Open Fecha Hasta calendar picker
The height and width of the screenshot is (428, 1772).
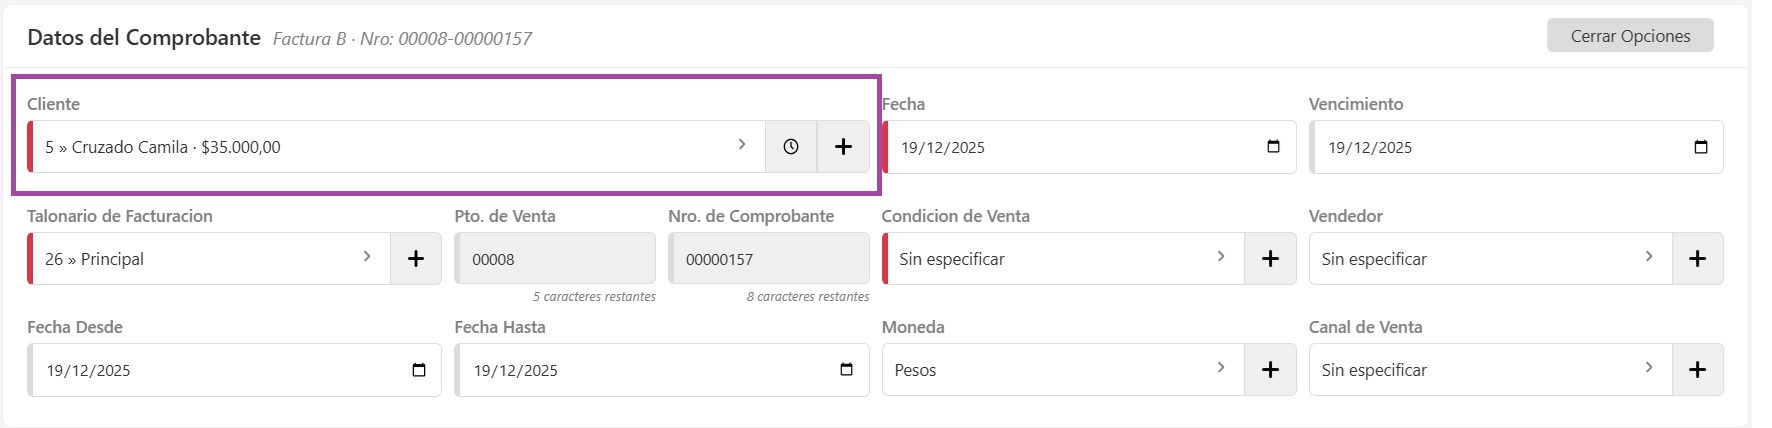click(x=846, y=370)
